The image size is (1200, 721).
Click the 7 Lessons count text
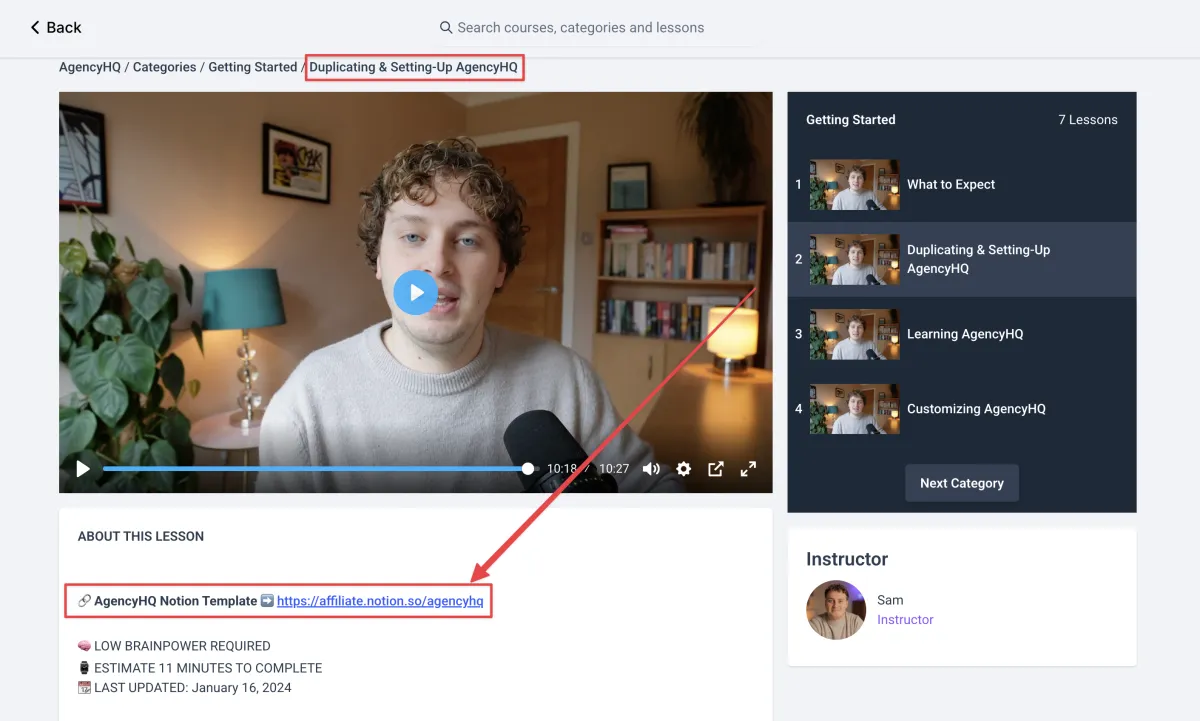pyautogui.click(x=1088, y=119)
